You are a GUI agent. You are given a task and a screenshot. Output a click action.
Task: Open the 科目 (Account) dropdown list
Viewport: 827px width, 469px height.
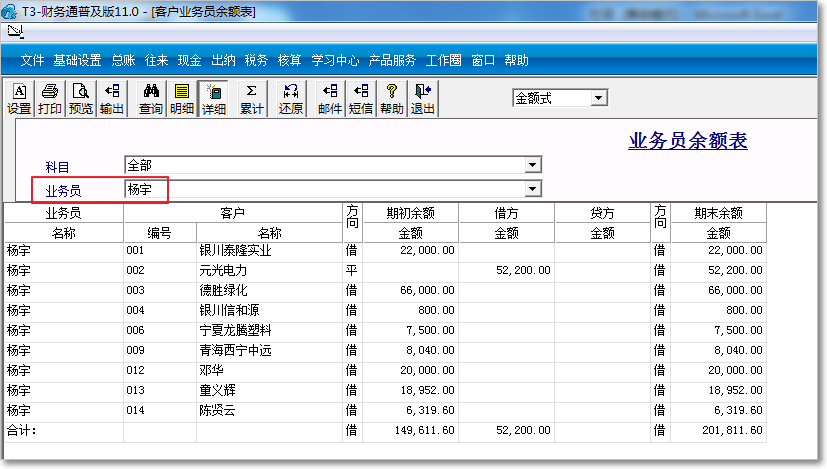tap(533, 165)
